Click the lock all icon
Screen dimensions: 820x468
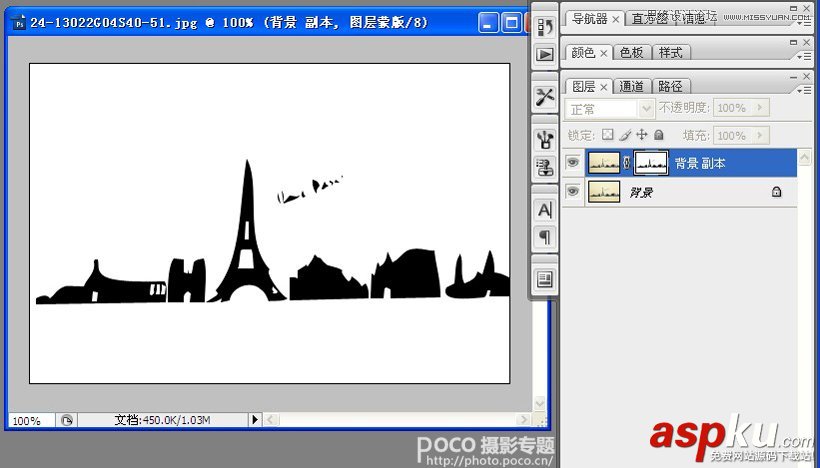tap(658, 135)
